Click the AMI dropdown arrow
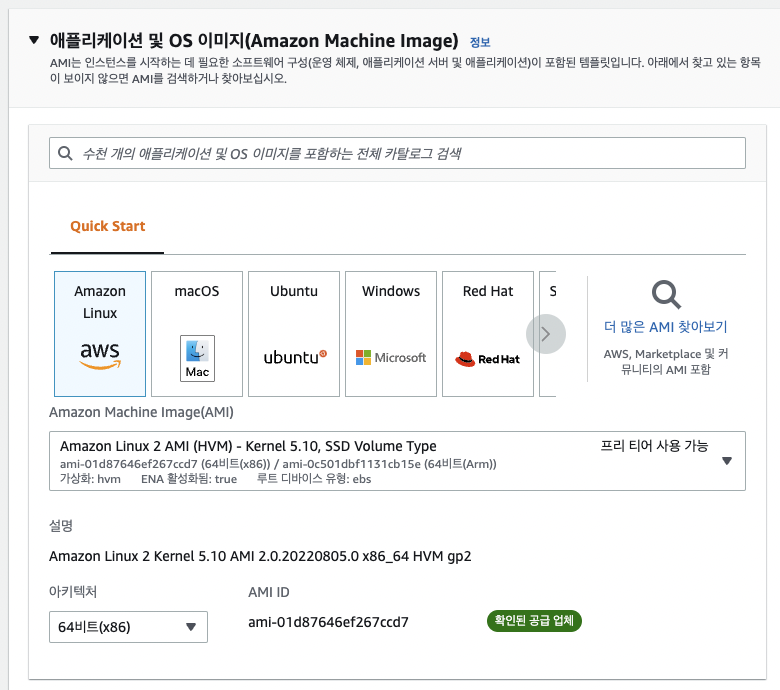780x690 pixels. point(727,461)
